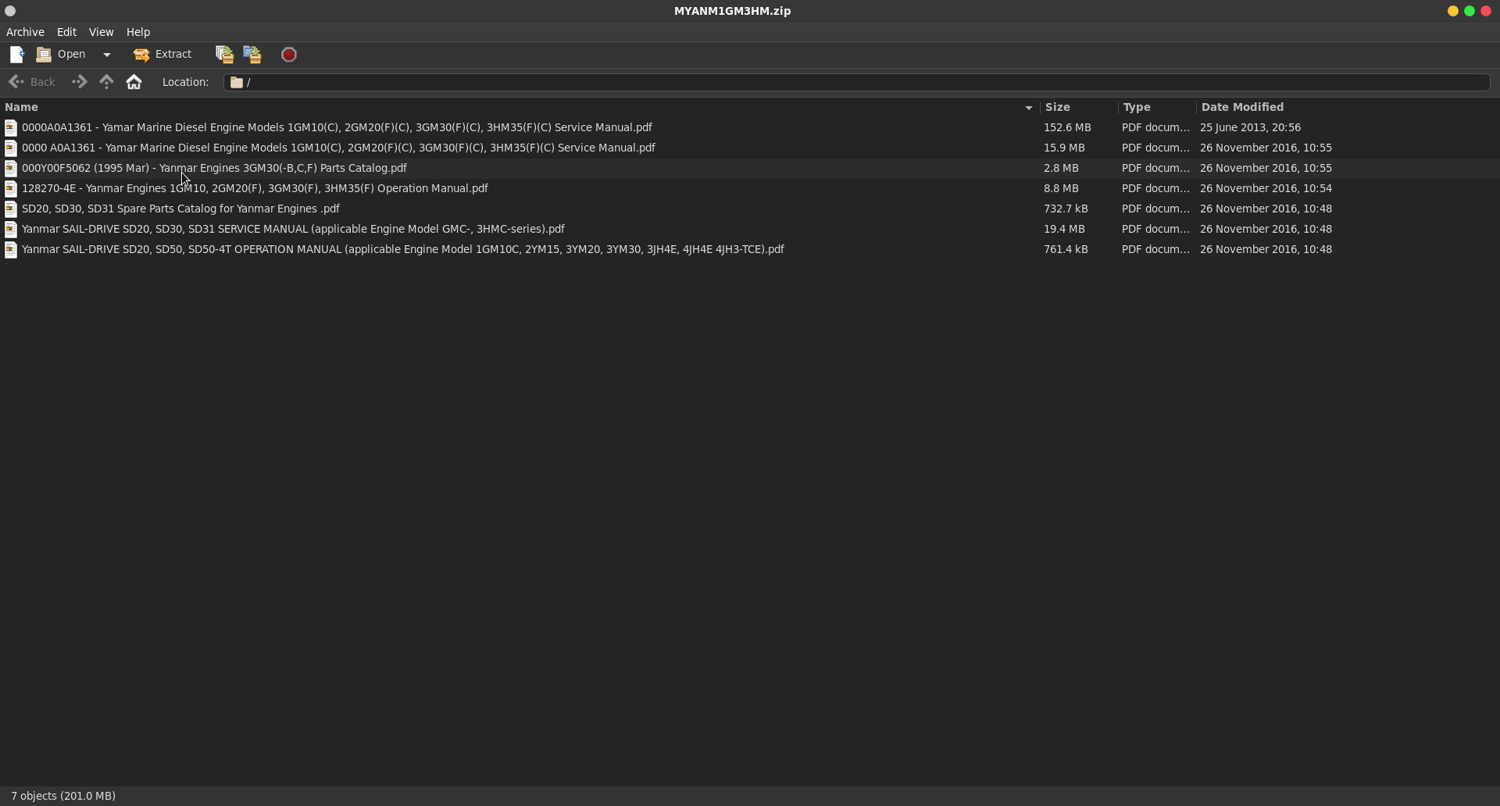Click the PDF icon beside SAIL-DRIVE SERVICE MANUAL
The width and height of the screenshot is (1500, 806).
pyautogui.click(x=11, y=229)
